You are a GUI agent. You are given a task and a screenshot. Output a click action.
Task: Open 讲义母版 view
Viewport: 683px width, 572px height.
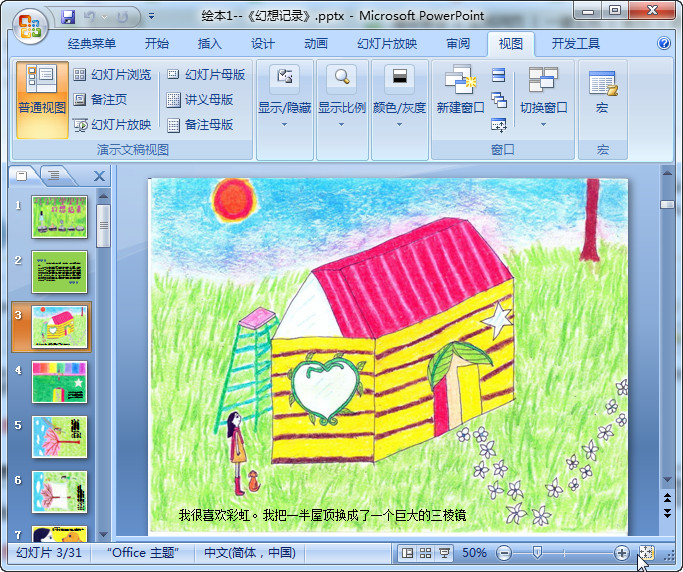pyautogui.click(x=200, y=100)
